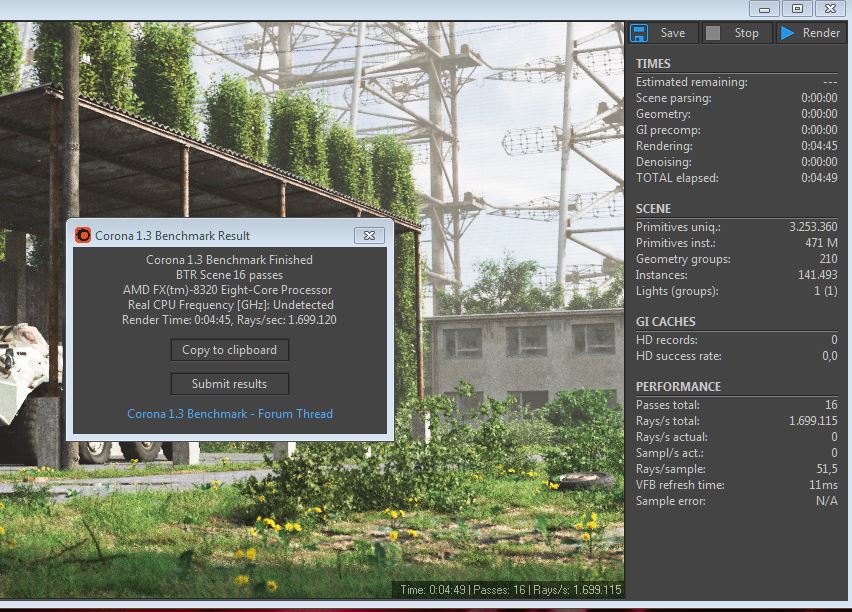
Task: Click the blue floppy disk save icon
Action: [639, 33]
